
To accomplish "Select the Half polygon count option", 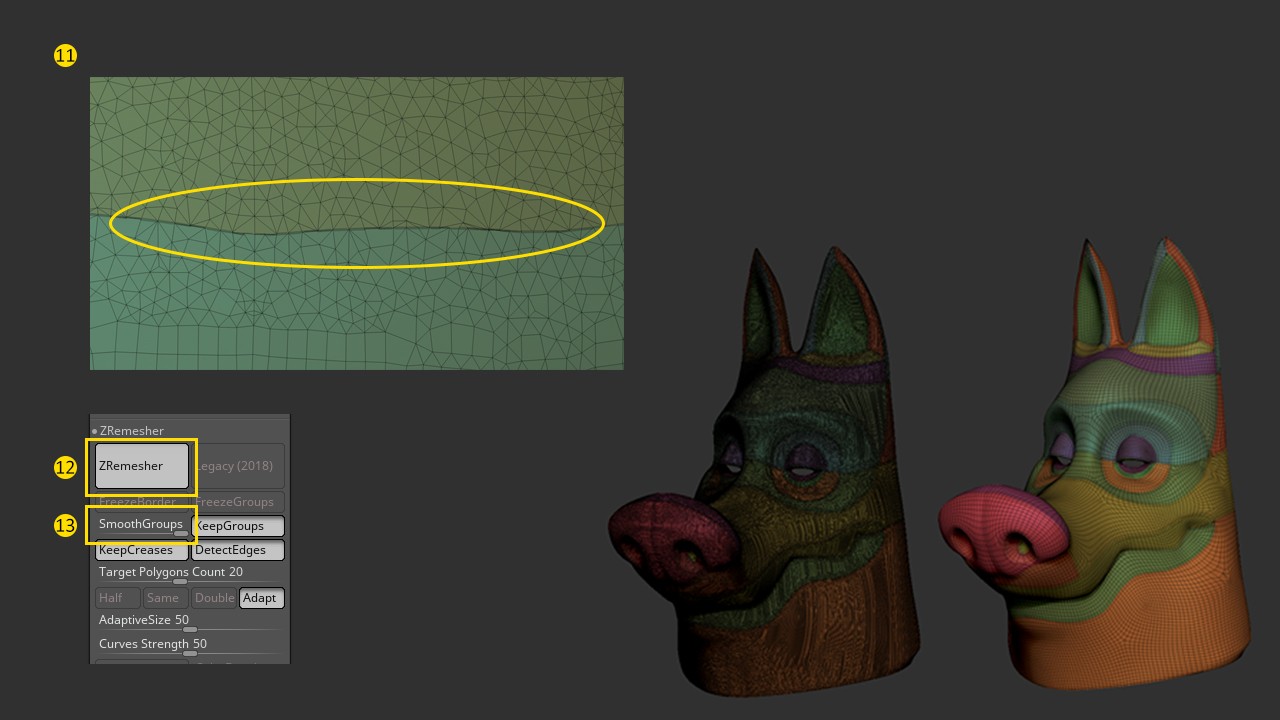I will tap(117, 598).
